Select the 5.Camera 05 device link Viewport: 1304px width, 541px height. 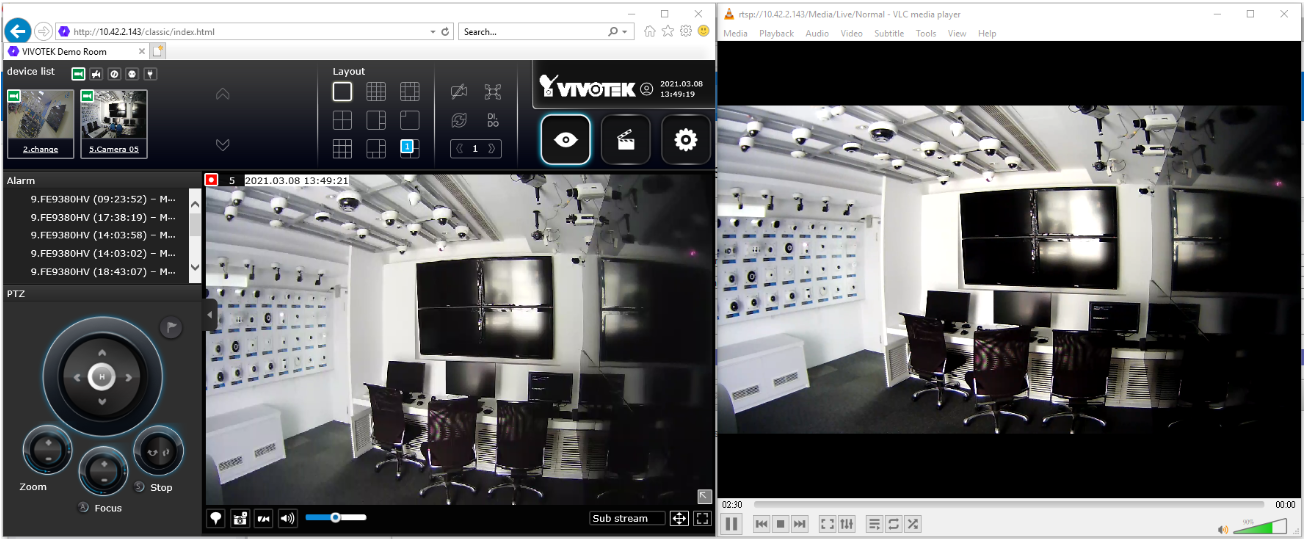click(113, 149)
